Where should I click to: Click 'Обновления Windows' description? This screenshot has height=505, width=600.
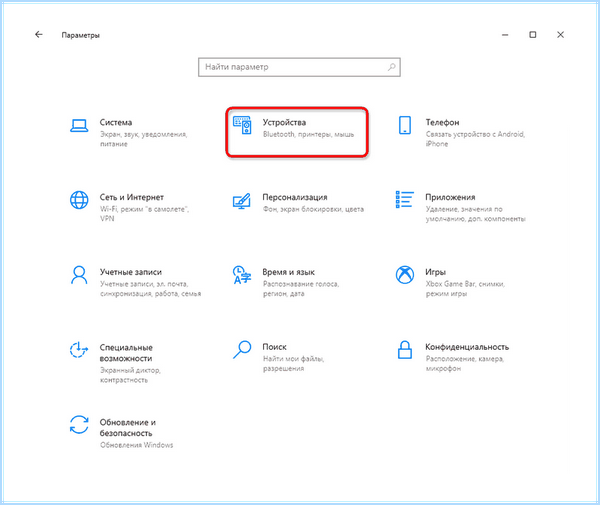137,445
